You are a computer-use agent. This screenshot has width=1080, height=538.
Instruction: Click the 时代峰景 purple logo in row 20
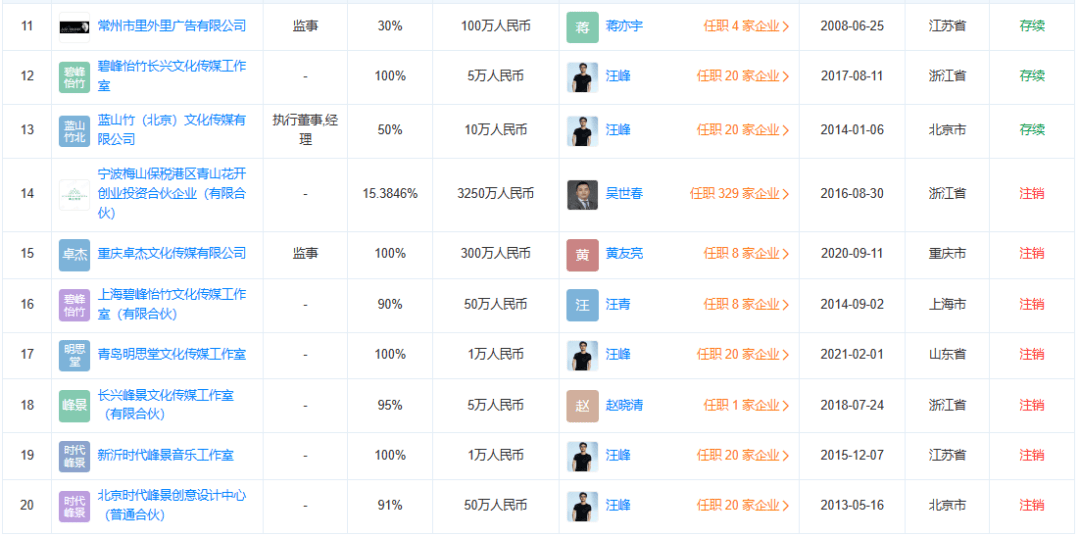pyautogui.click(x=75, y=506)
